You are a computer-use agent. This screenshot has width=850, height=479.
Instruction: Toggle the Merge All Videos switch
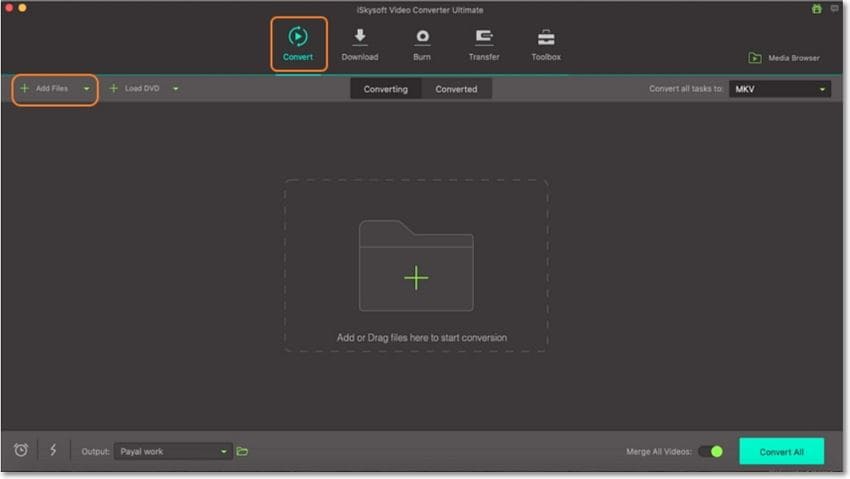click(x=711, y=451)
